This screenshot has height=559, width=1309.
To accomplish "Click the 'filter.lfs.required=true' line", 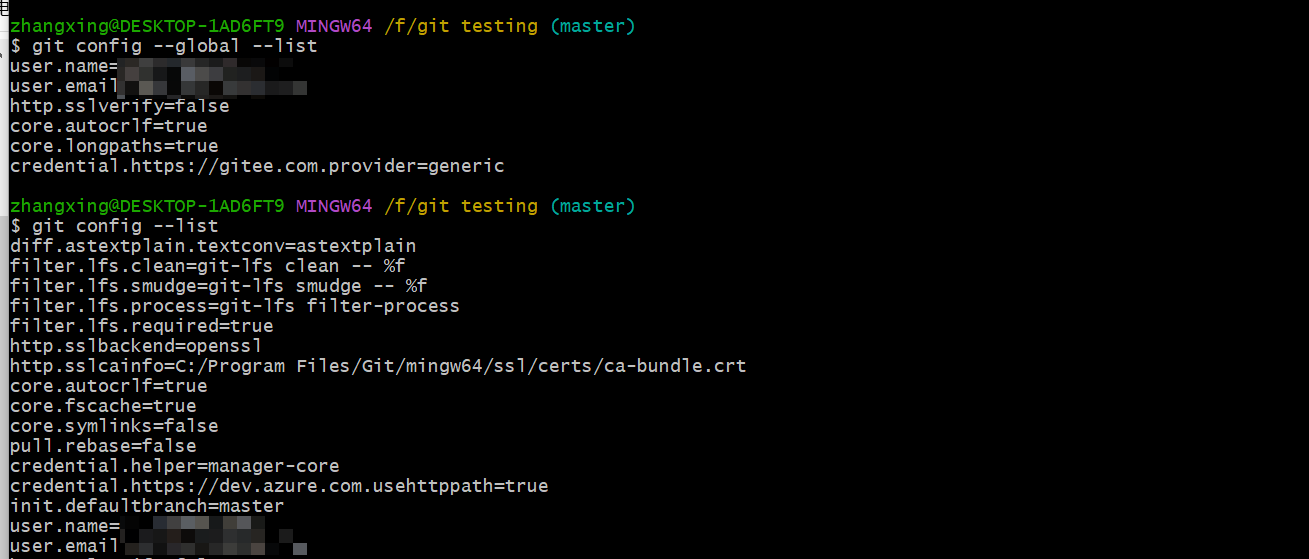I will 142,326.
